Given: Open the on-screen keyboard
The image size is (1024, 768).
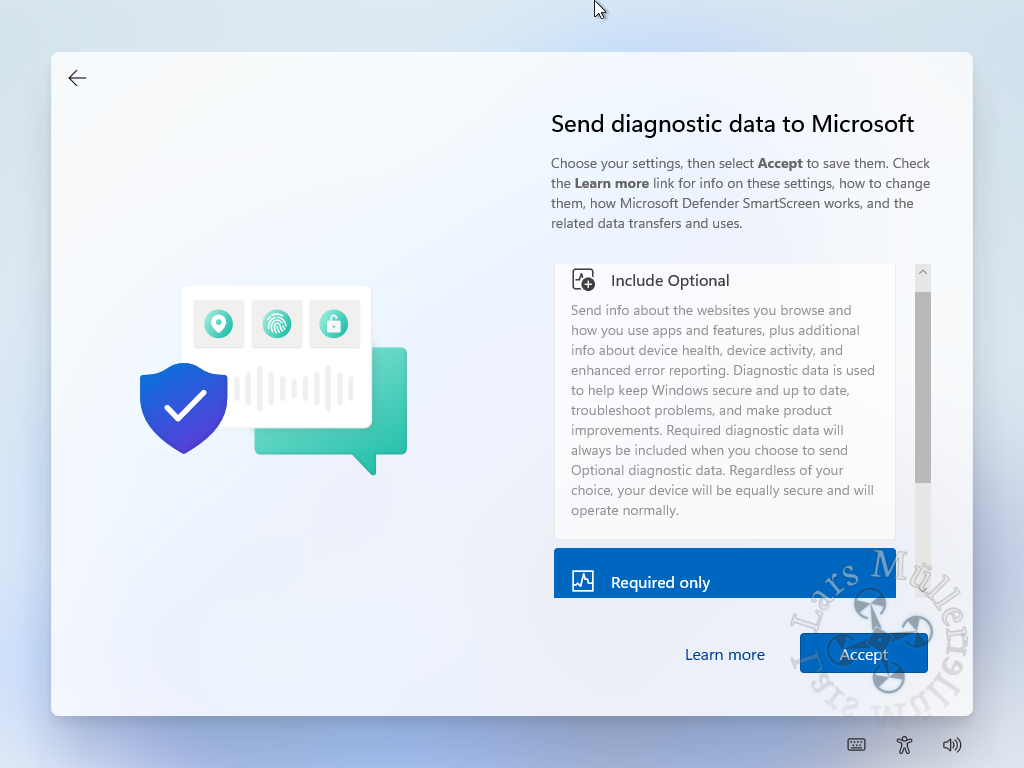Looking at the screenshot, I should coord(856,744).
